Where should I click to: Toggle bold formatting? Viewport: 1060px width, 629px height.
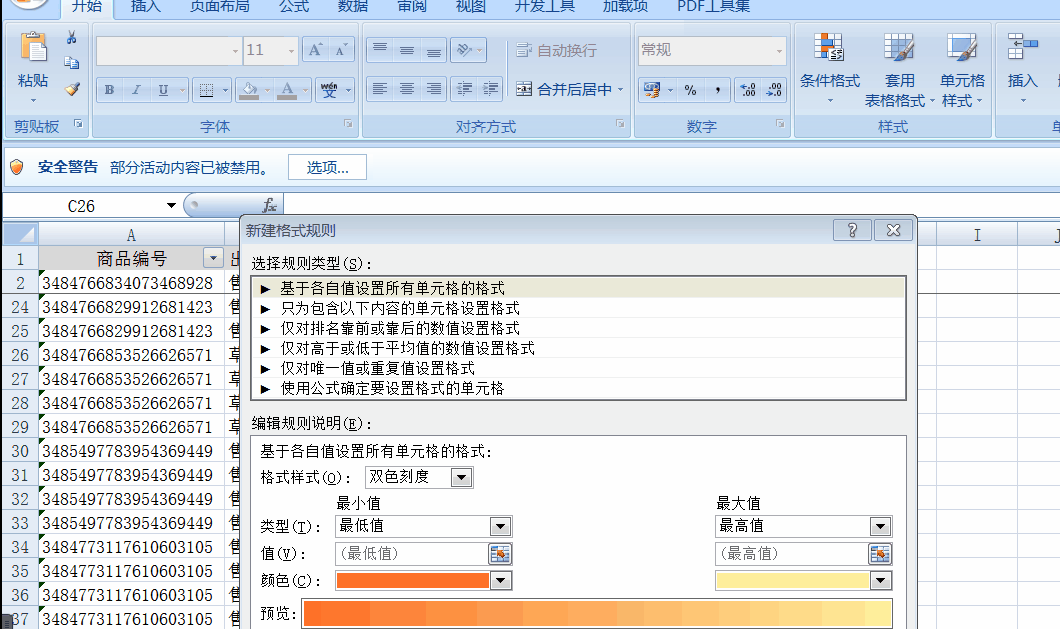click(108, 89)
